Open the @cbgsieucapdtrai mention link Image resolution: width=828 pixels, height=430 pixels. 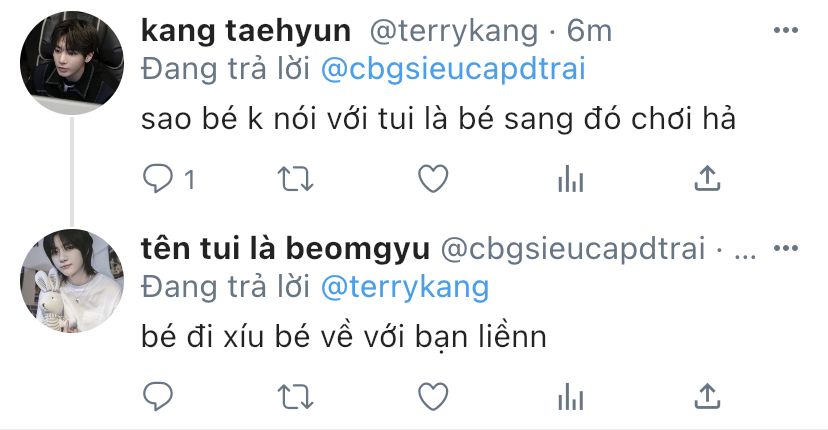[x=453, y=70]
